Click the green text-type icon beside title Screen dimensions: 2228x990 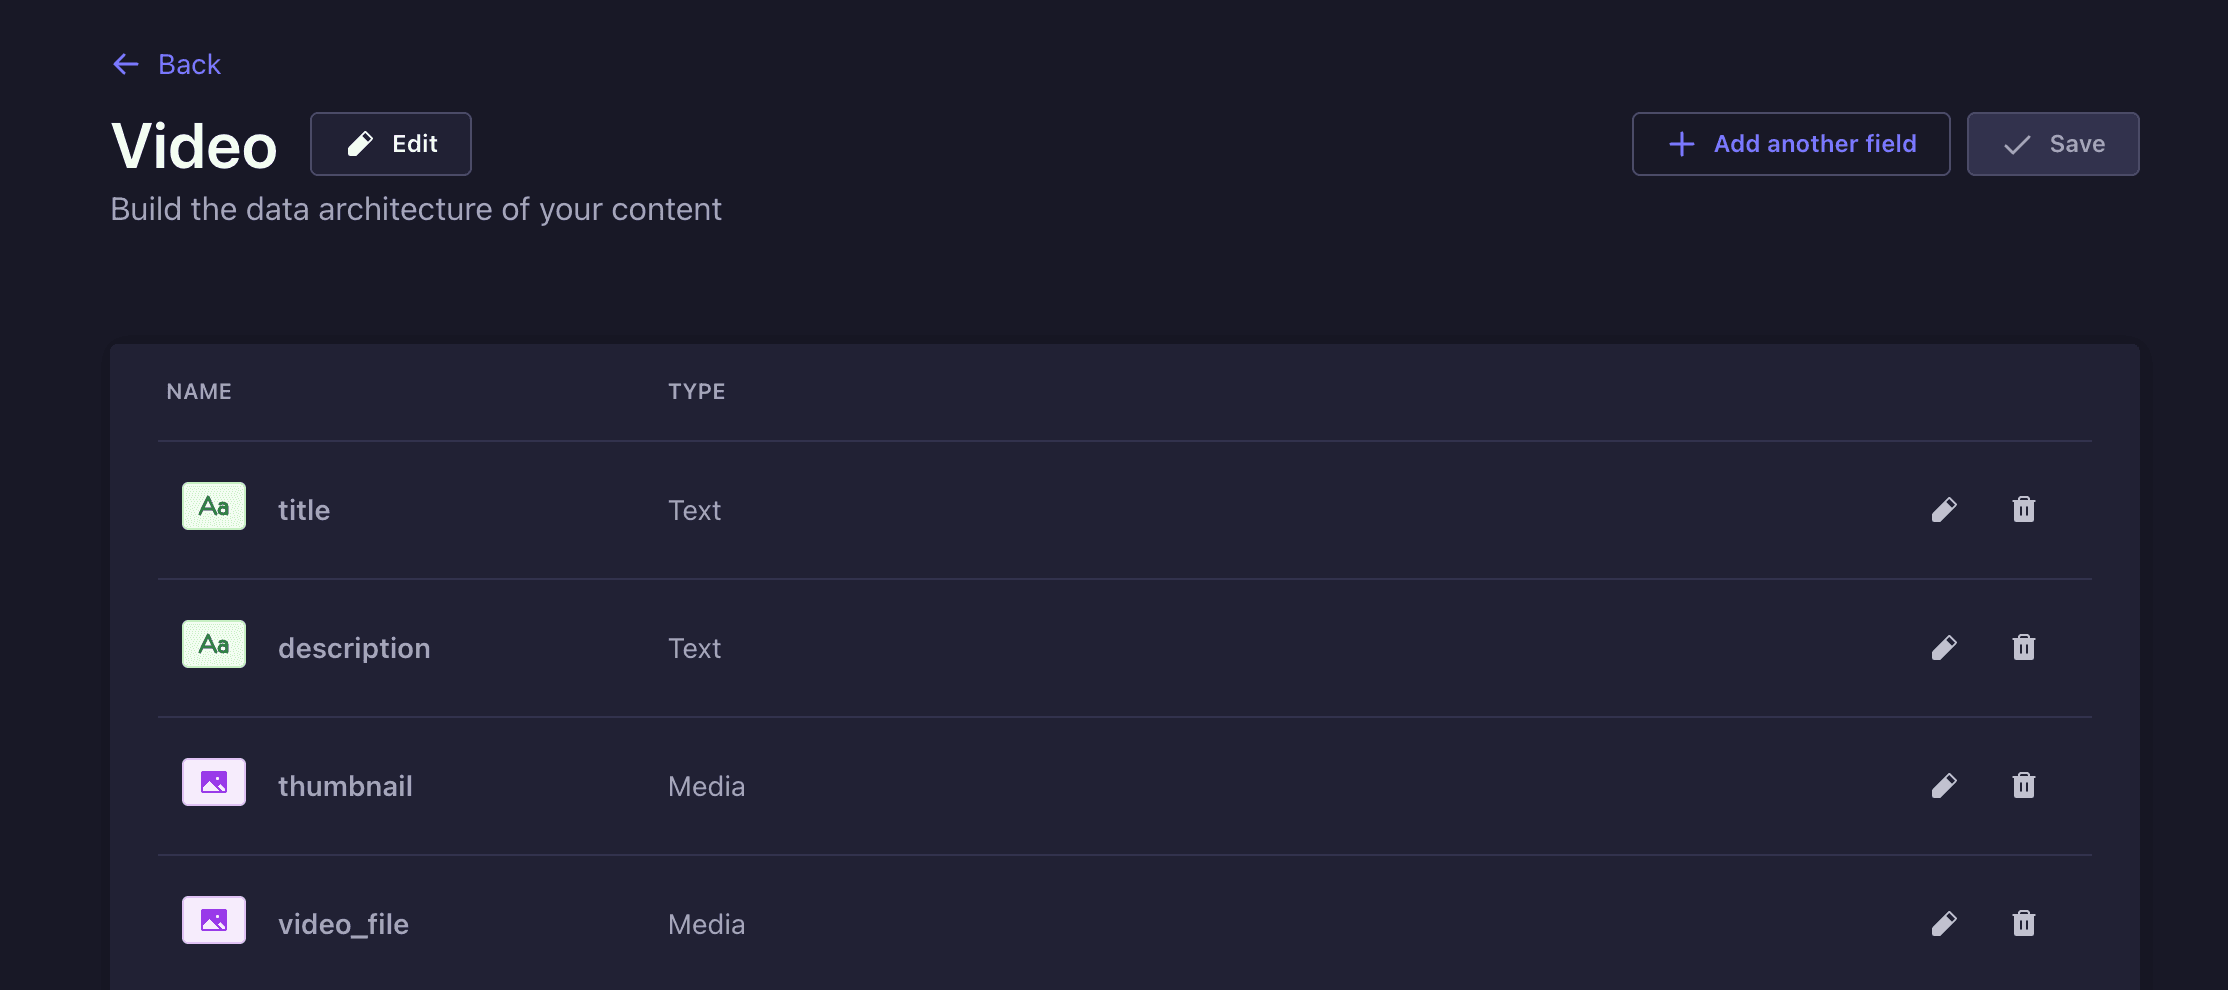214,506
